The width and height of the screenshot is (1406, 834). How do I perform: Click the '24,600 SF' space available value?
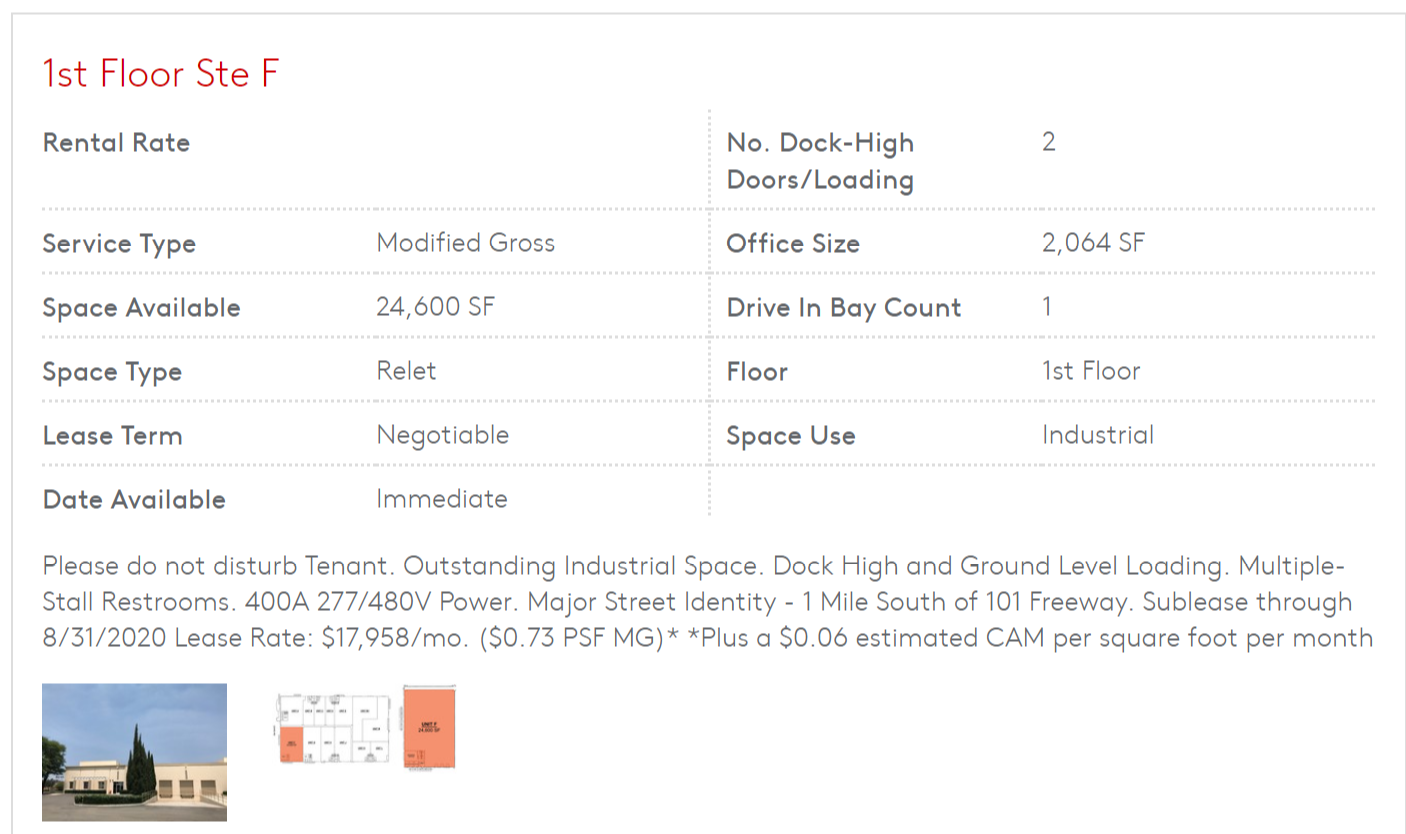click(435, 307)
